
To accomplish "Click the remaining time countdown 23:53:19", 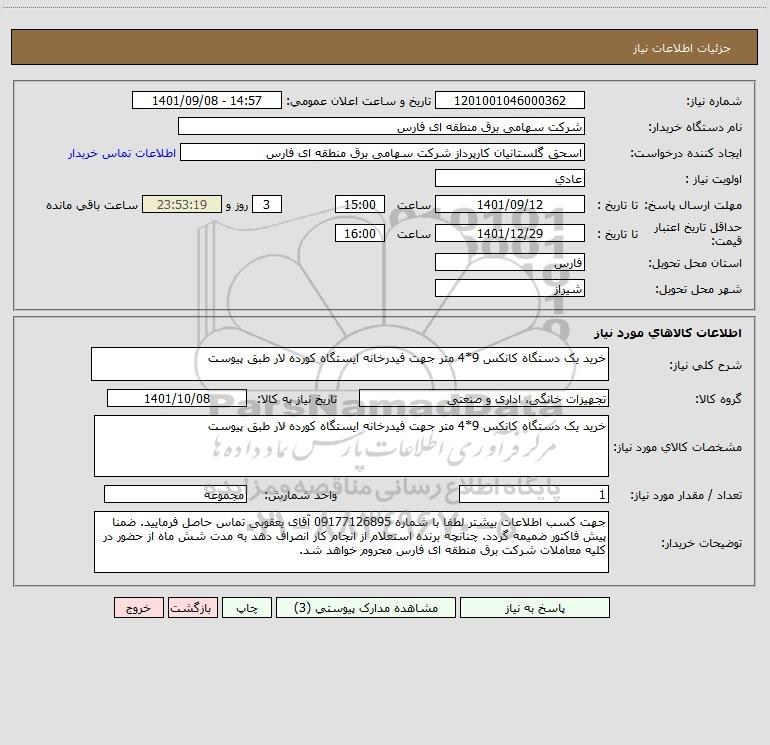I will click(182, 205).
